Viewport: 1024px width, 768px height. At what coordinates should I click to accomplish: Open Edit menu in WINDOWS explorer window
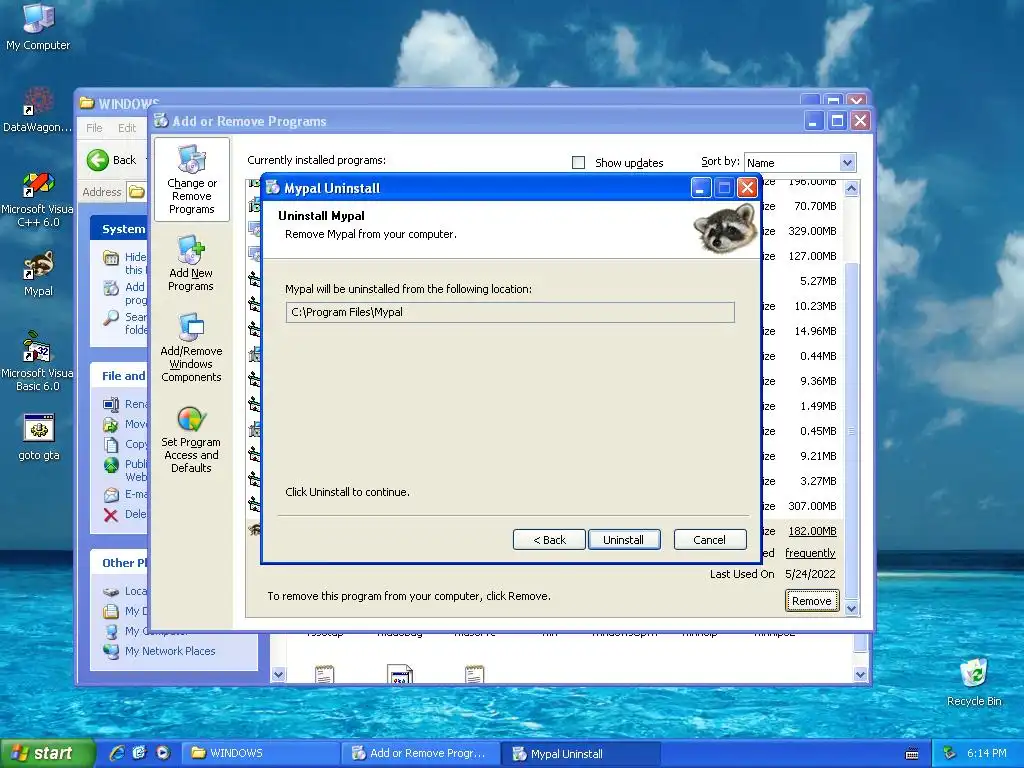pos(127,127)
